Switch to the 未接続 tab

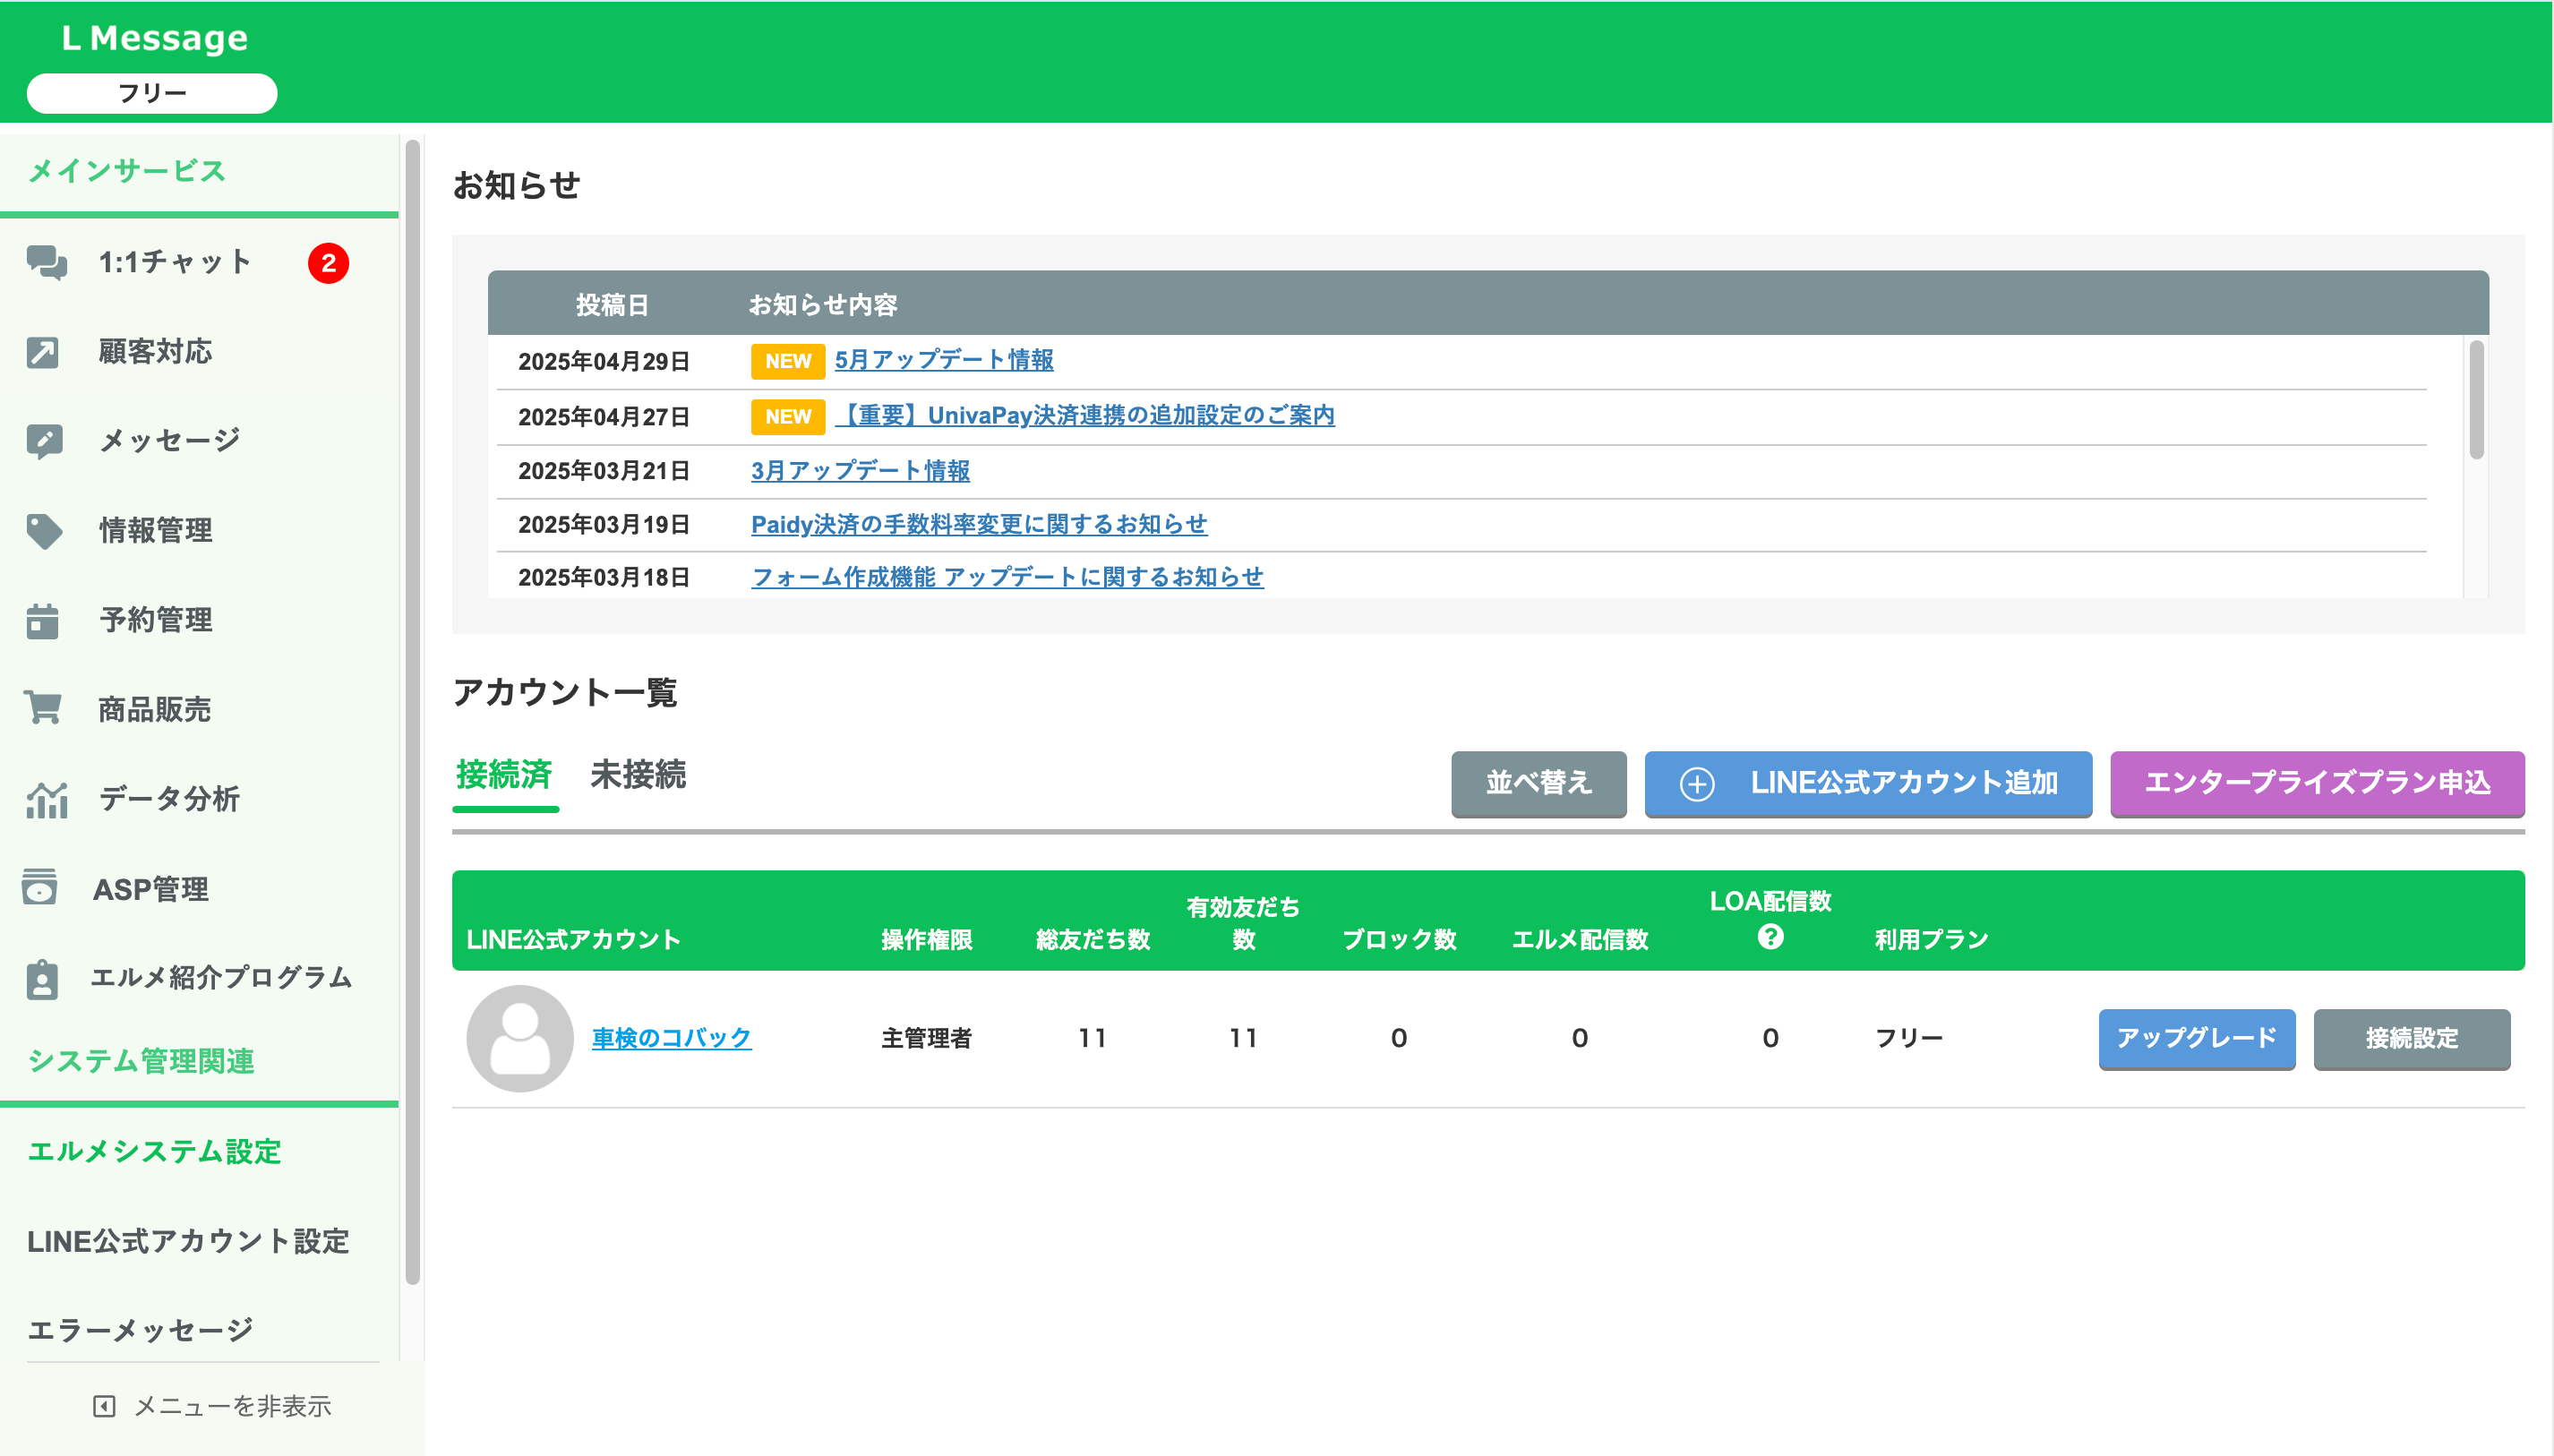coord(638,775)
